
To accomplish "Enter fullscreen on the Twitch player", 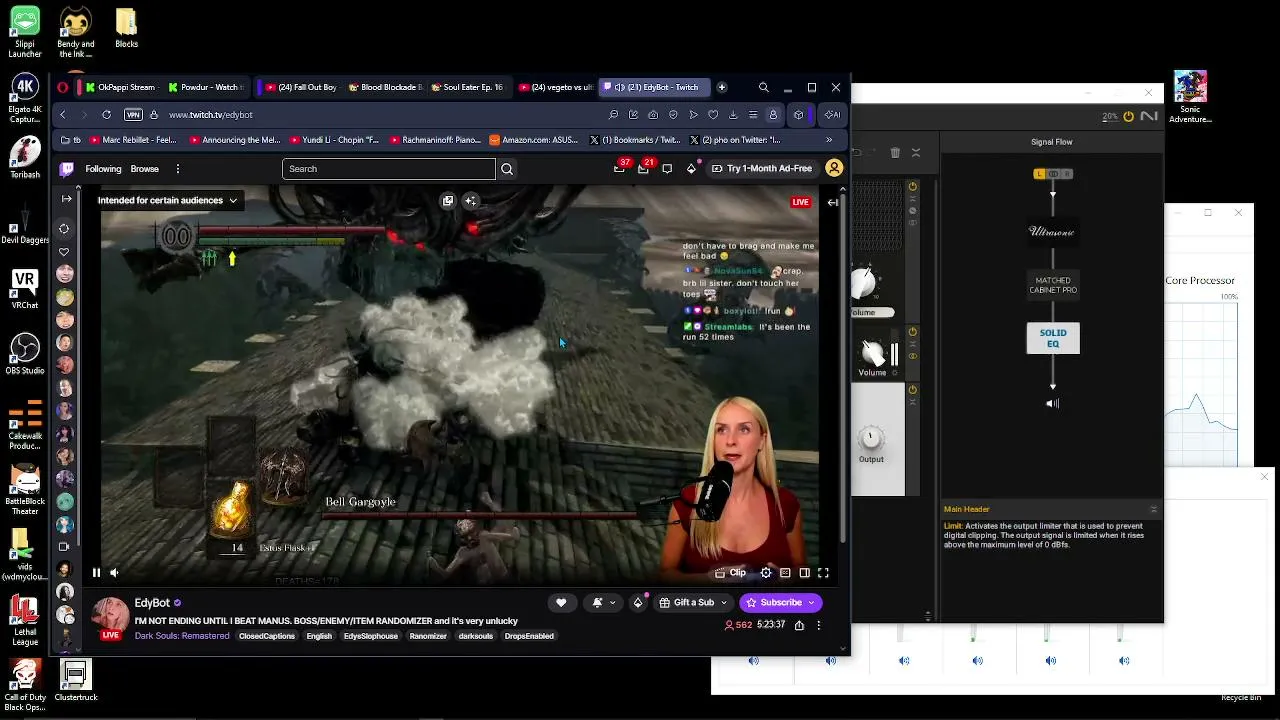I will click(x=823, y=573).
